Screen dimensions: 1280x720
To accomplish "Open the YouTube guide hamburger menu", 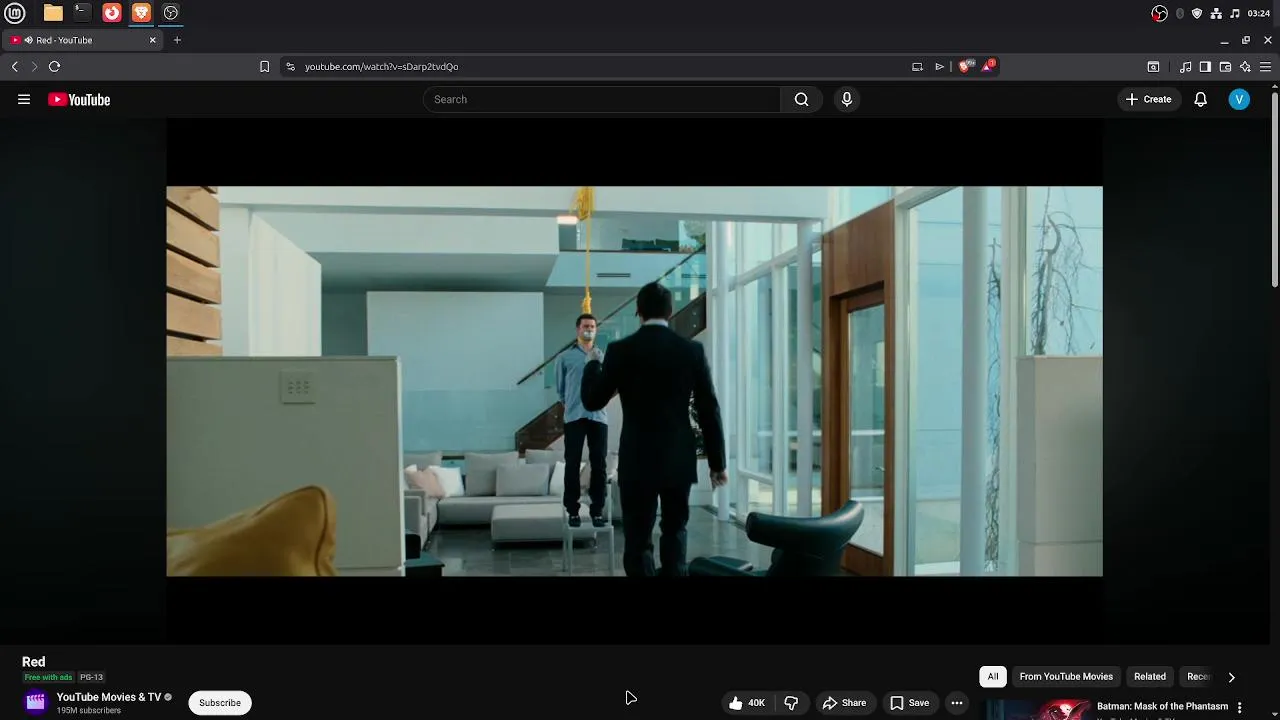I will pyautogui.click(x=24, y=99).
